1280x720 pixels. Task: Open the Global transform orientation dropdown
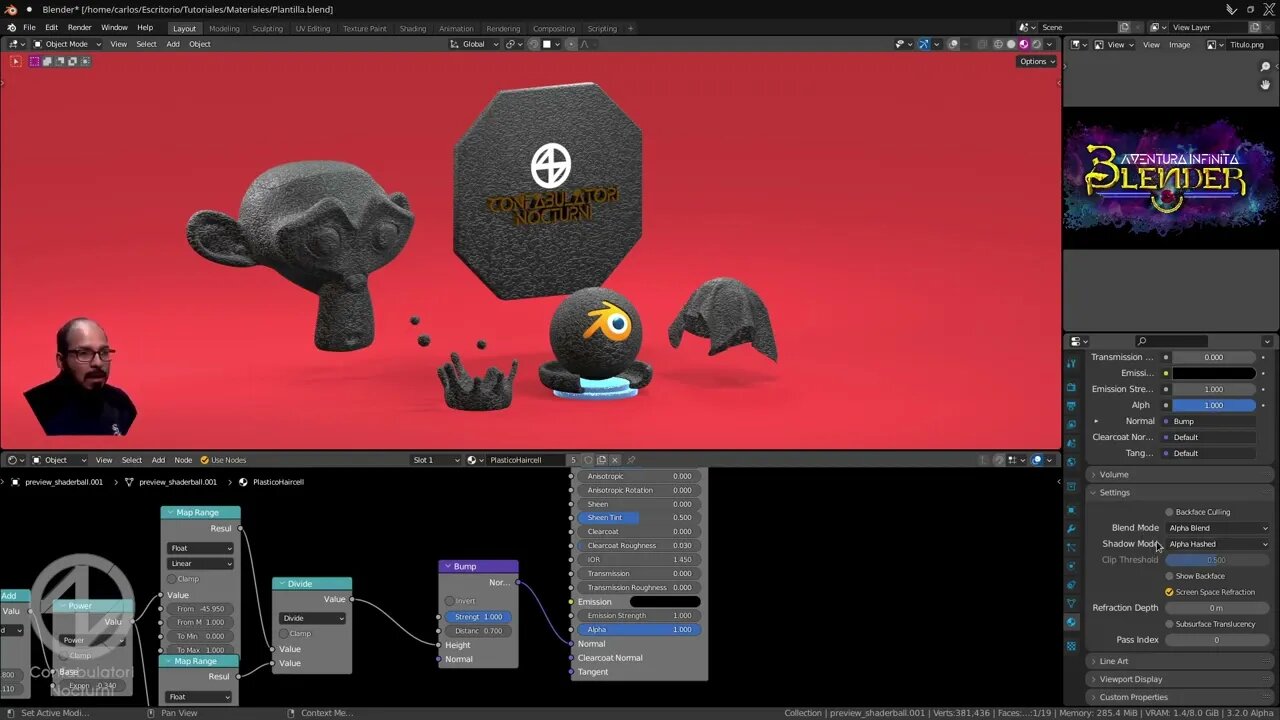point(474,44)
